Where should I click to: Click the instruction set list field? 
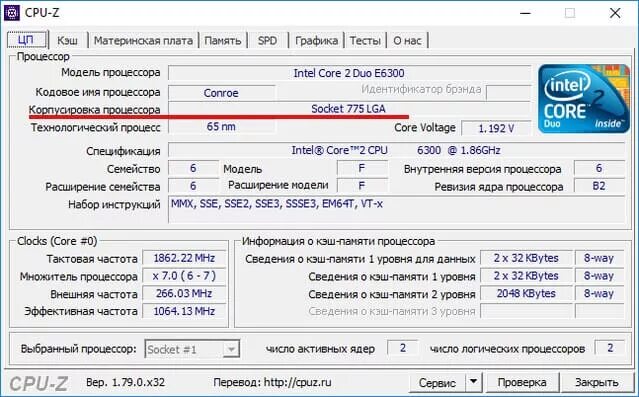click(x=397, y=210)
